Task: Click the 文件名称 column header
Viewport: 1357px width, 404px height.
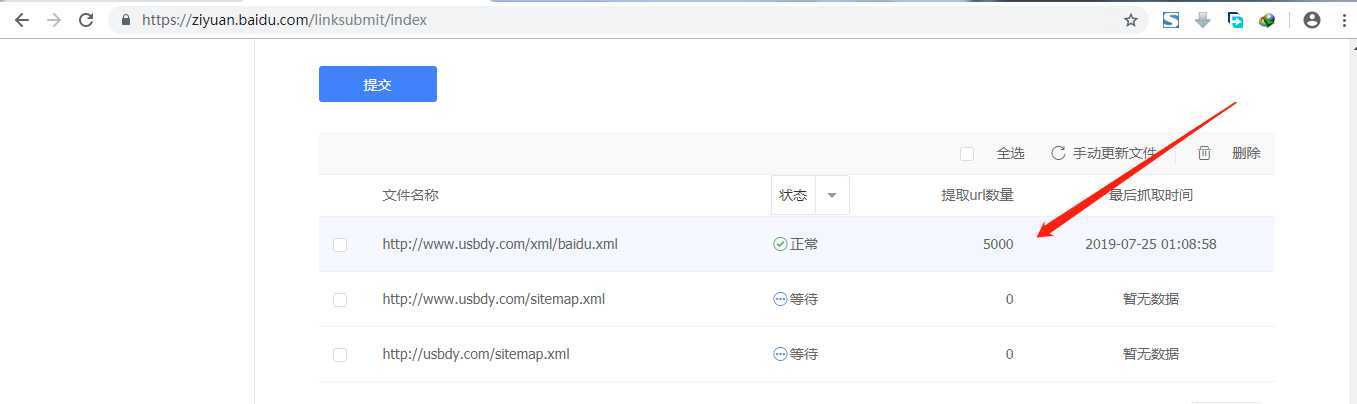Action: click(410, 195)
